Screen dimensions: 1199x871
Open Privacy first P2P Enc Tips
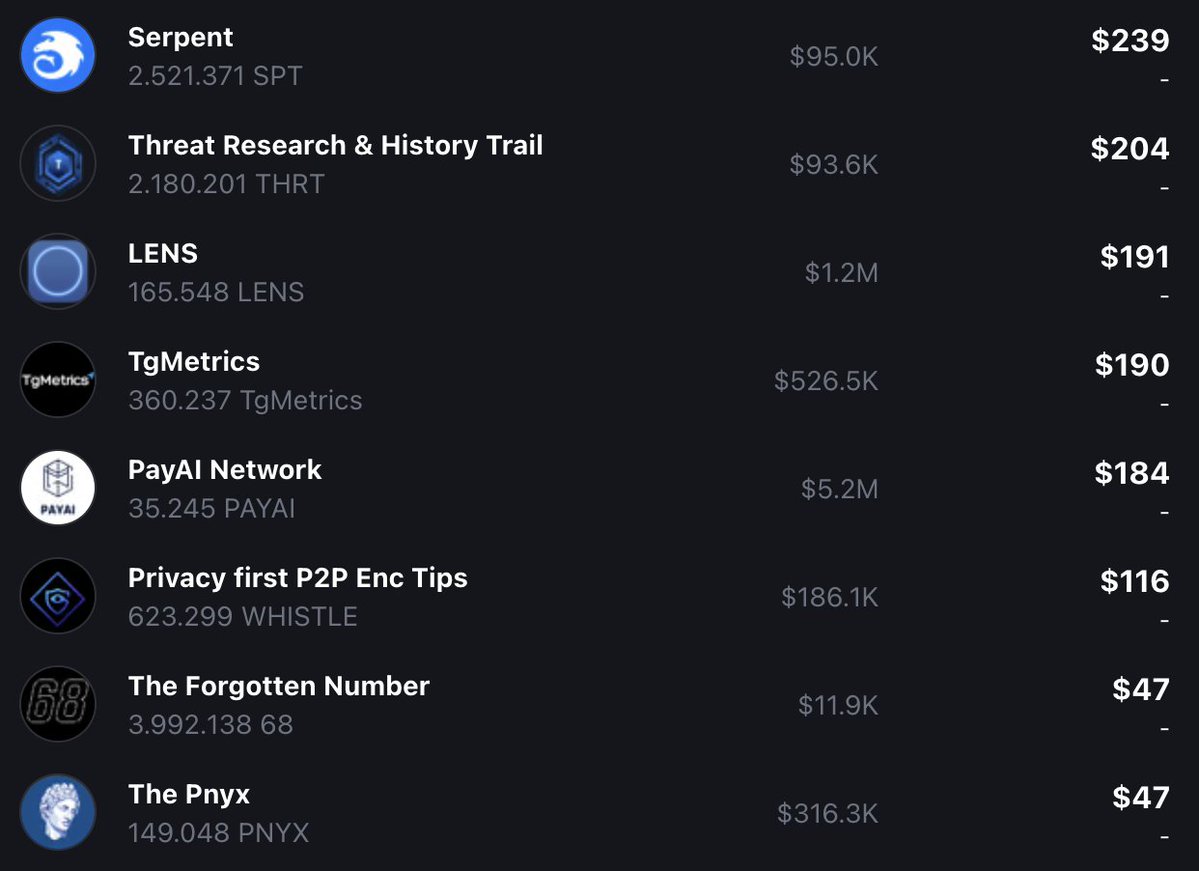(x=297, y=578)
